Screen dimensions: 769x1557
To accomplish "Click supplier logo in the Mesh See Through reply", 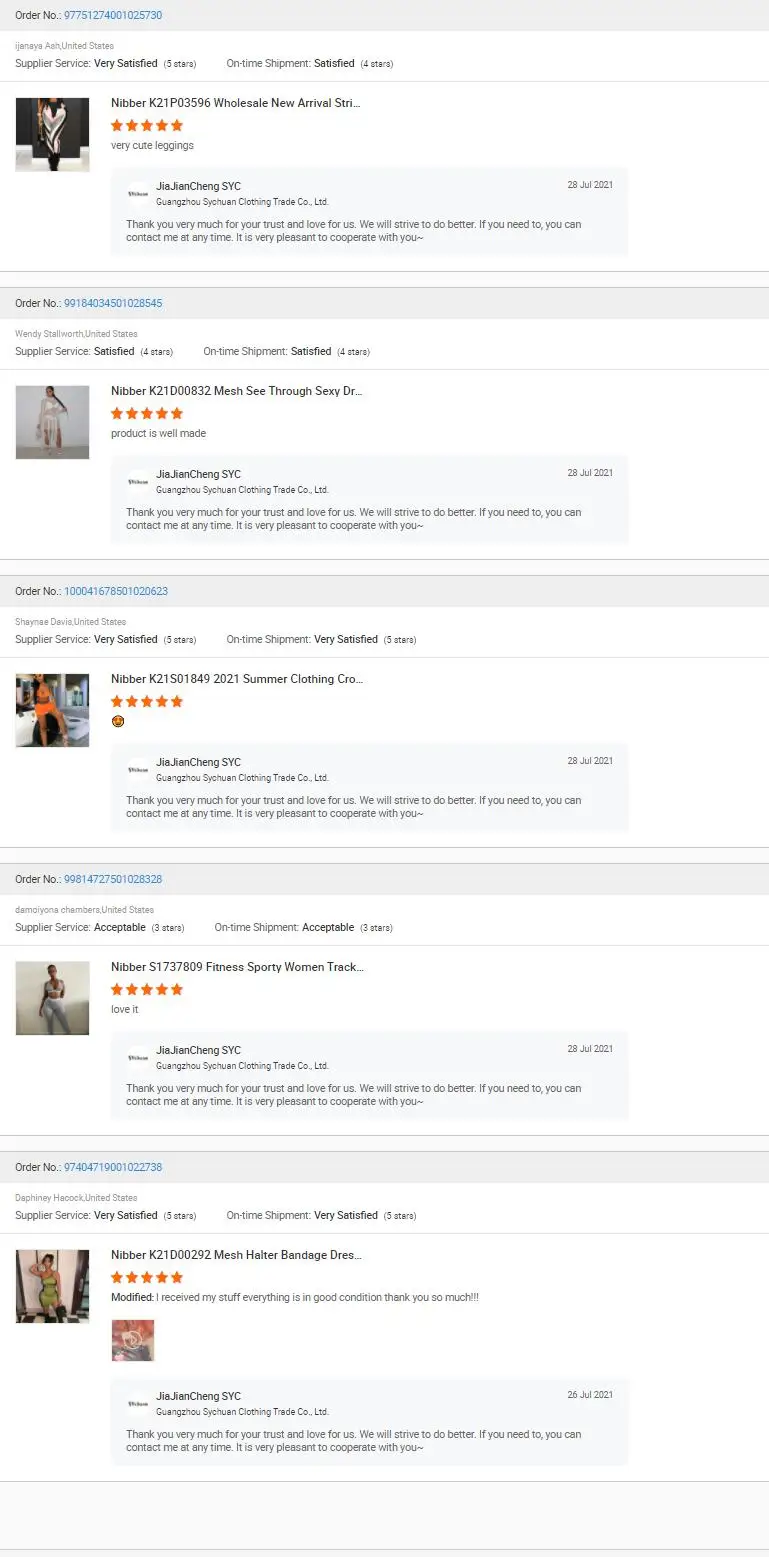I will coord(138,481).
